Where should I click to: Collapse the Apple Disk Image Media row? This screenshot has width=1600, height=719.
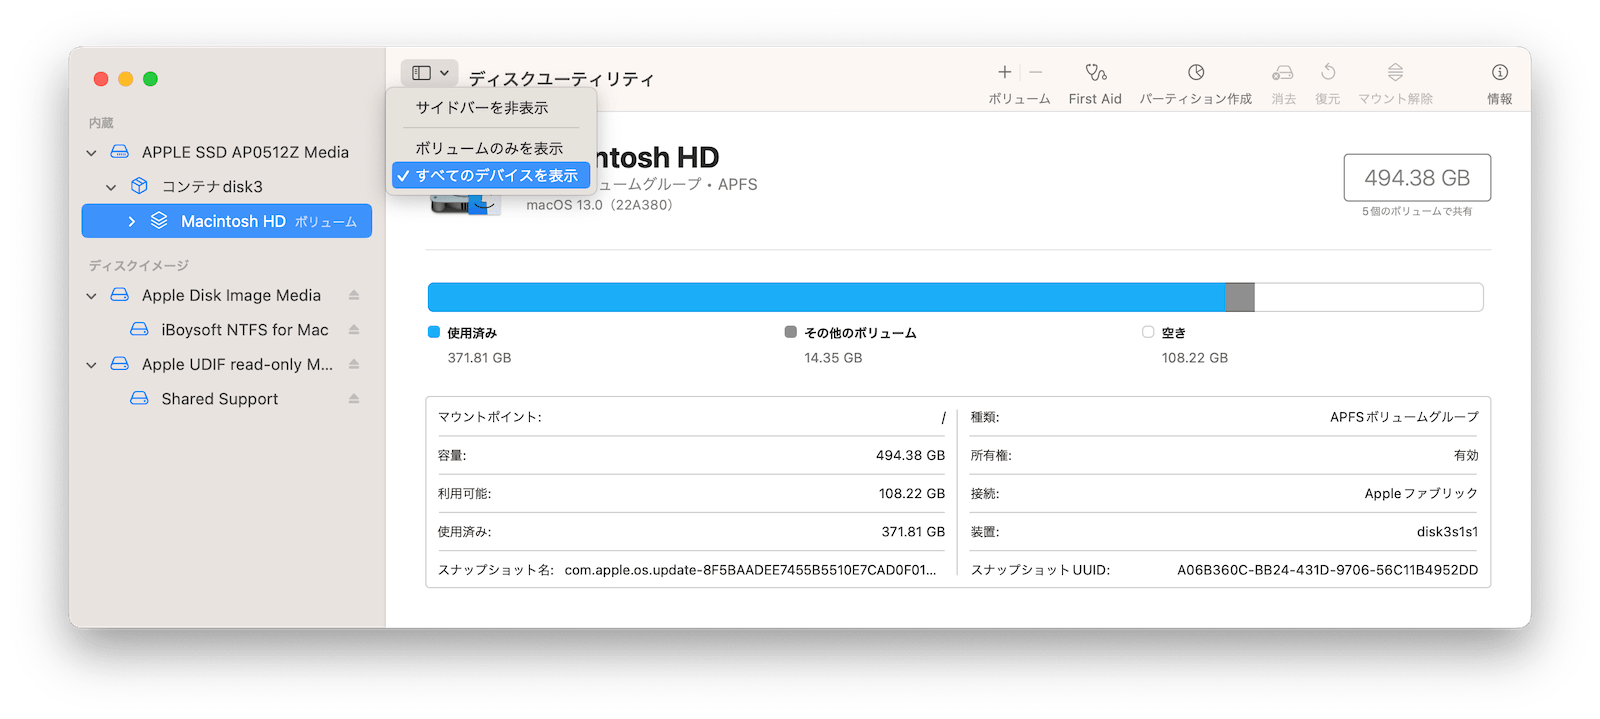tap(92, 296)
